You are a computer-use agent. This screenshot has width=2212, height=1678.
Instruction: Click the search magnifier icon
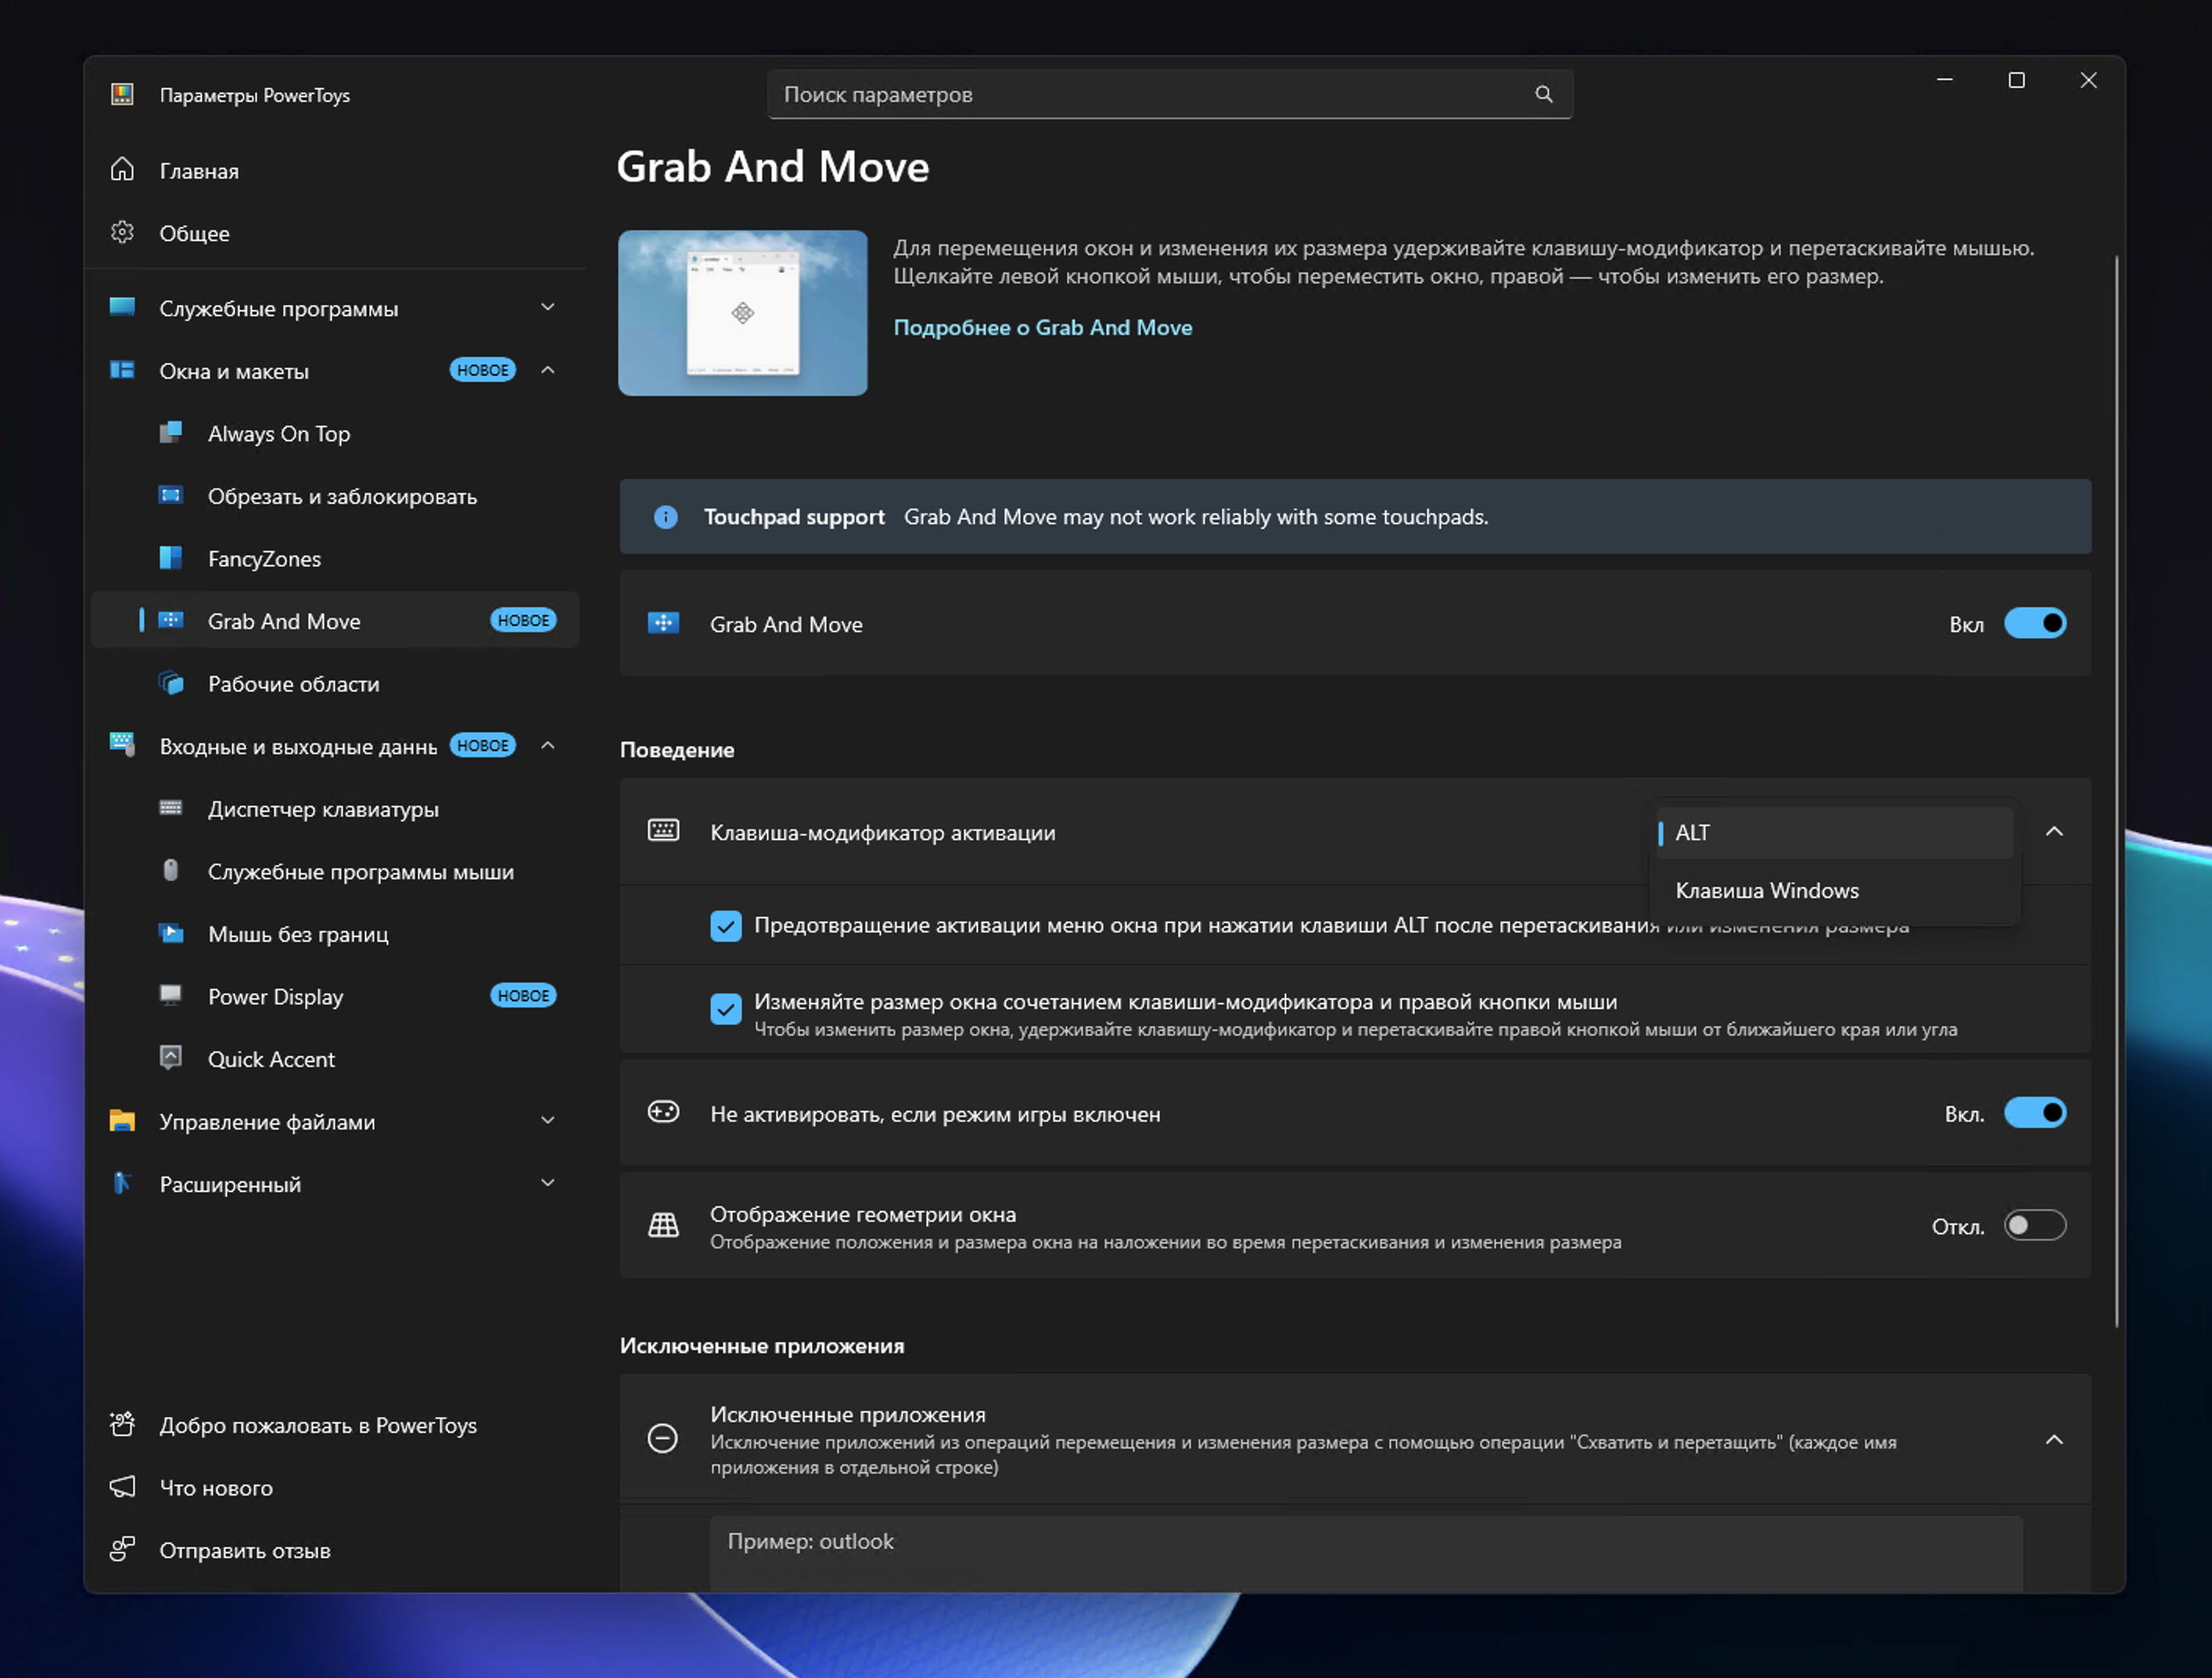pos(1543,94)
